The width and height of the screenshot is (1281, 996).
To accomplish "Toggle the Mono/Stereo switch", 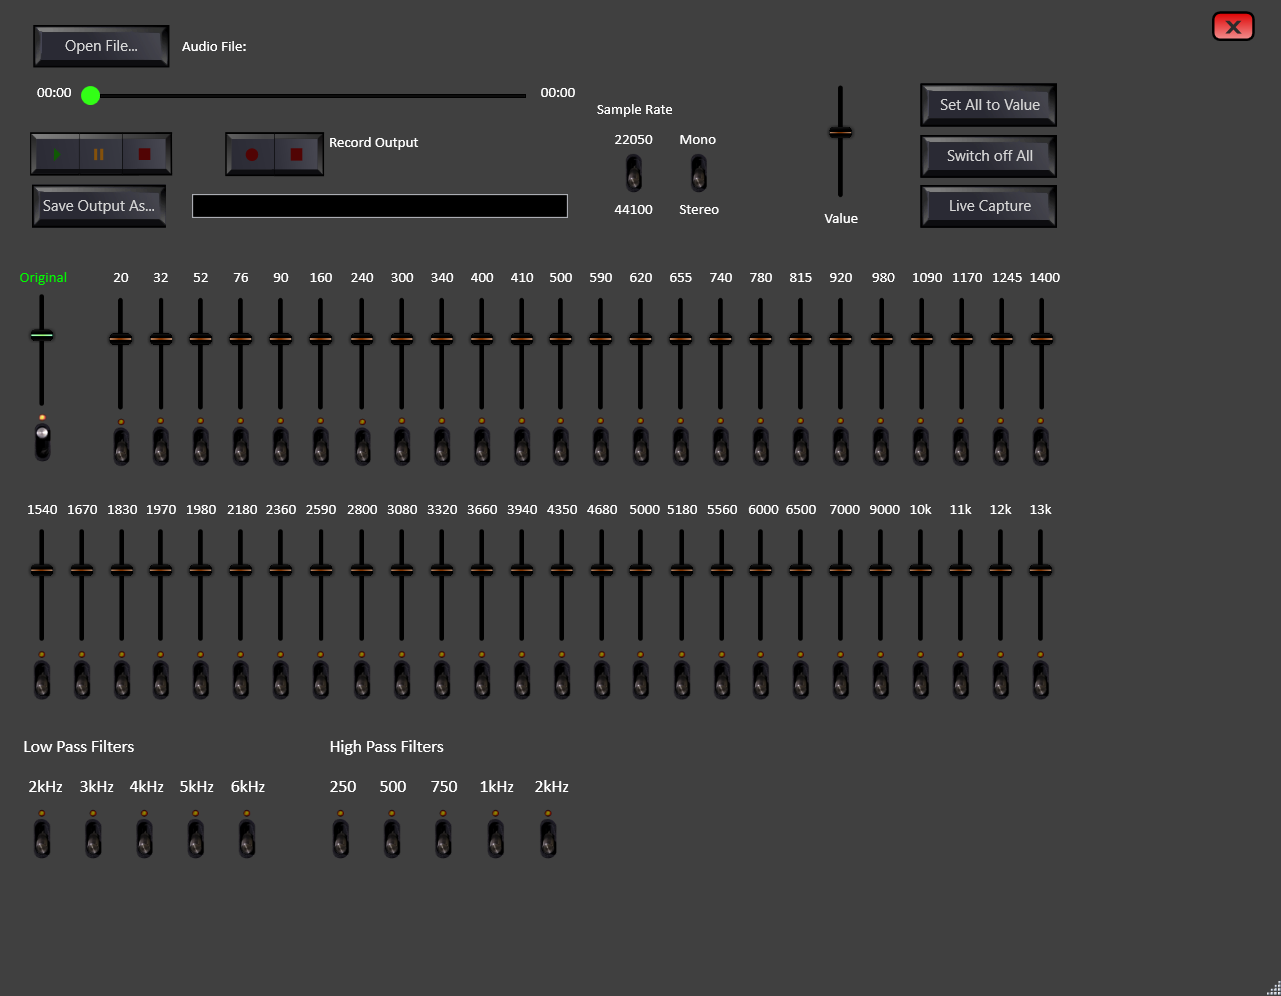I will (698, 174).
